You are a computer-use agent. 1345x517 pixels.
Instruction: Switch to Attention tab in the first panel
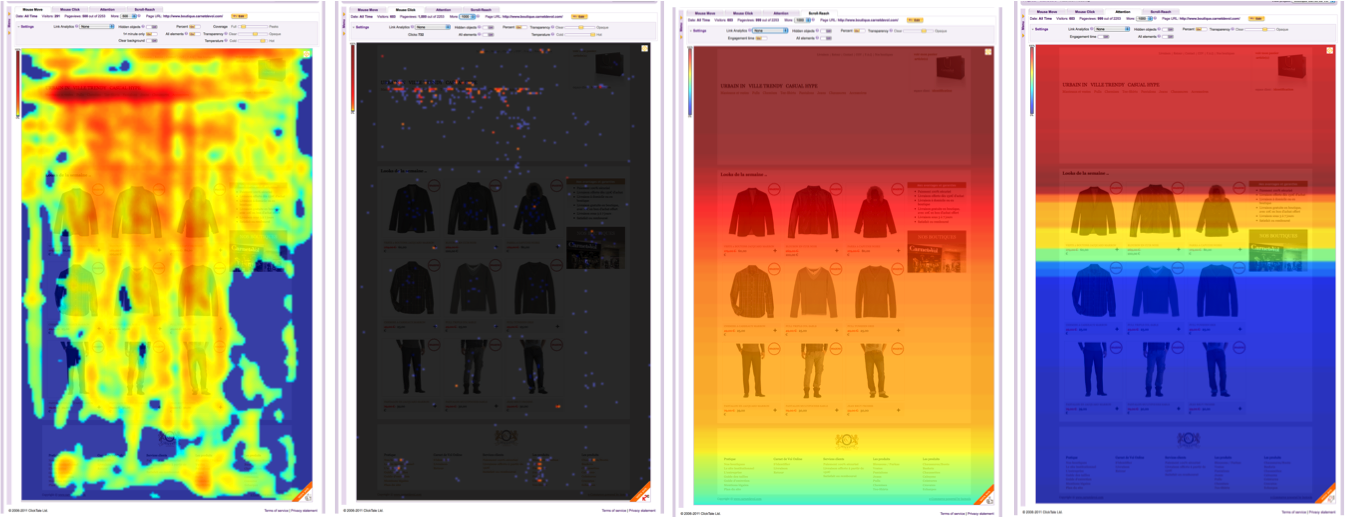107,10
